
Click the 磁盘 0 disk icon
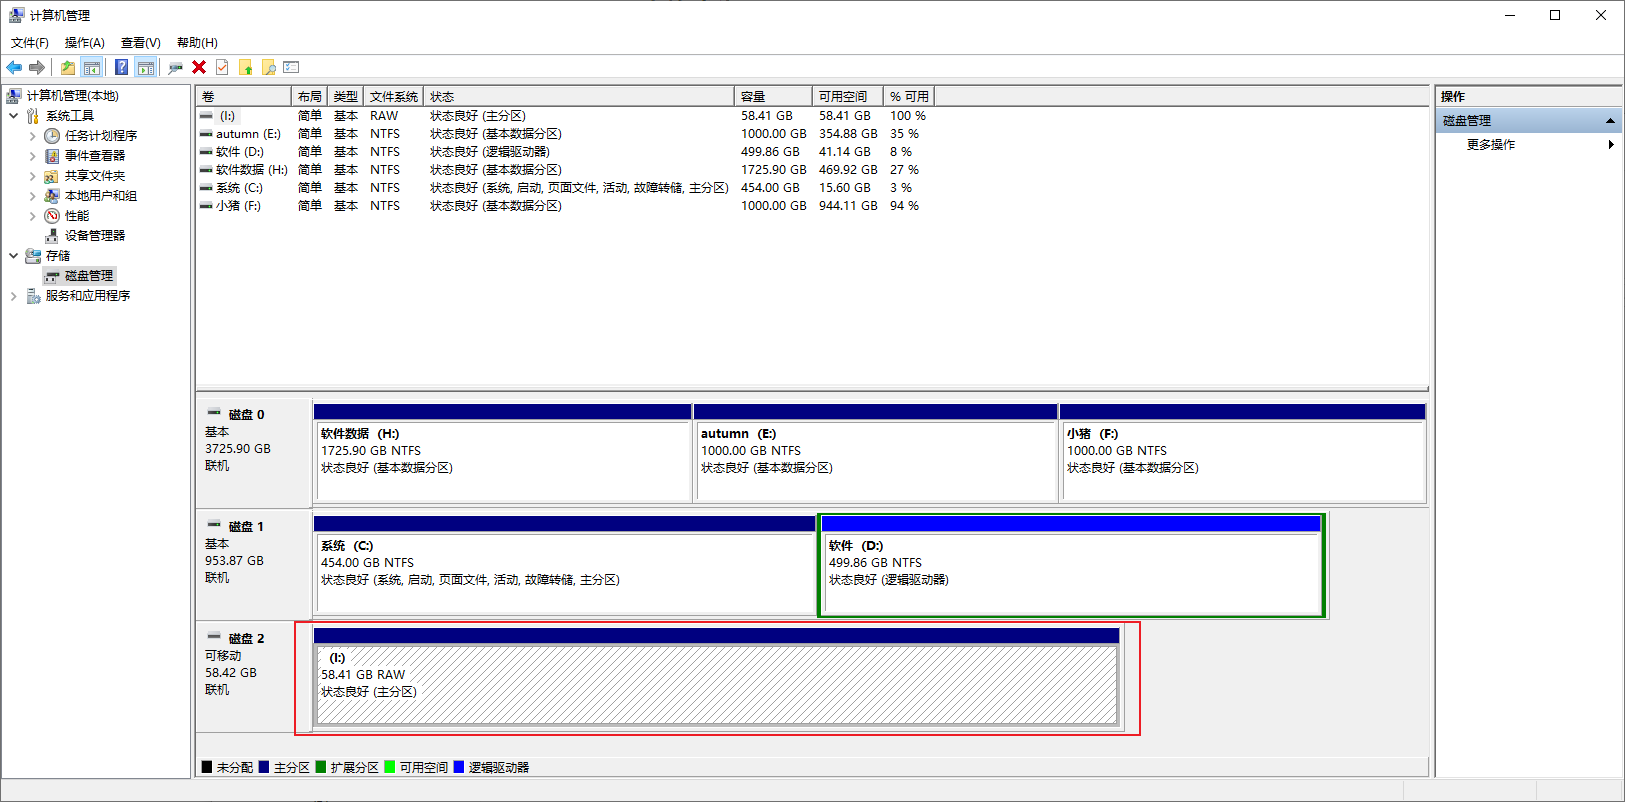click(214, 413)
